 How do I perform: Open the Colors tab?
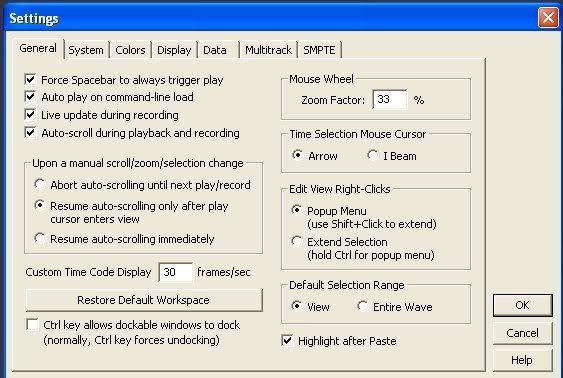tap(130, 50)
